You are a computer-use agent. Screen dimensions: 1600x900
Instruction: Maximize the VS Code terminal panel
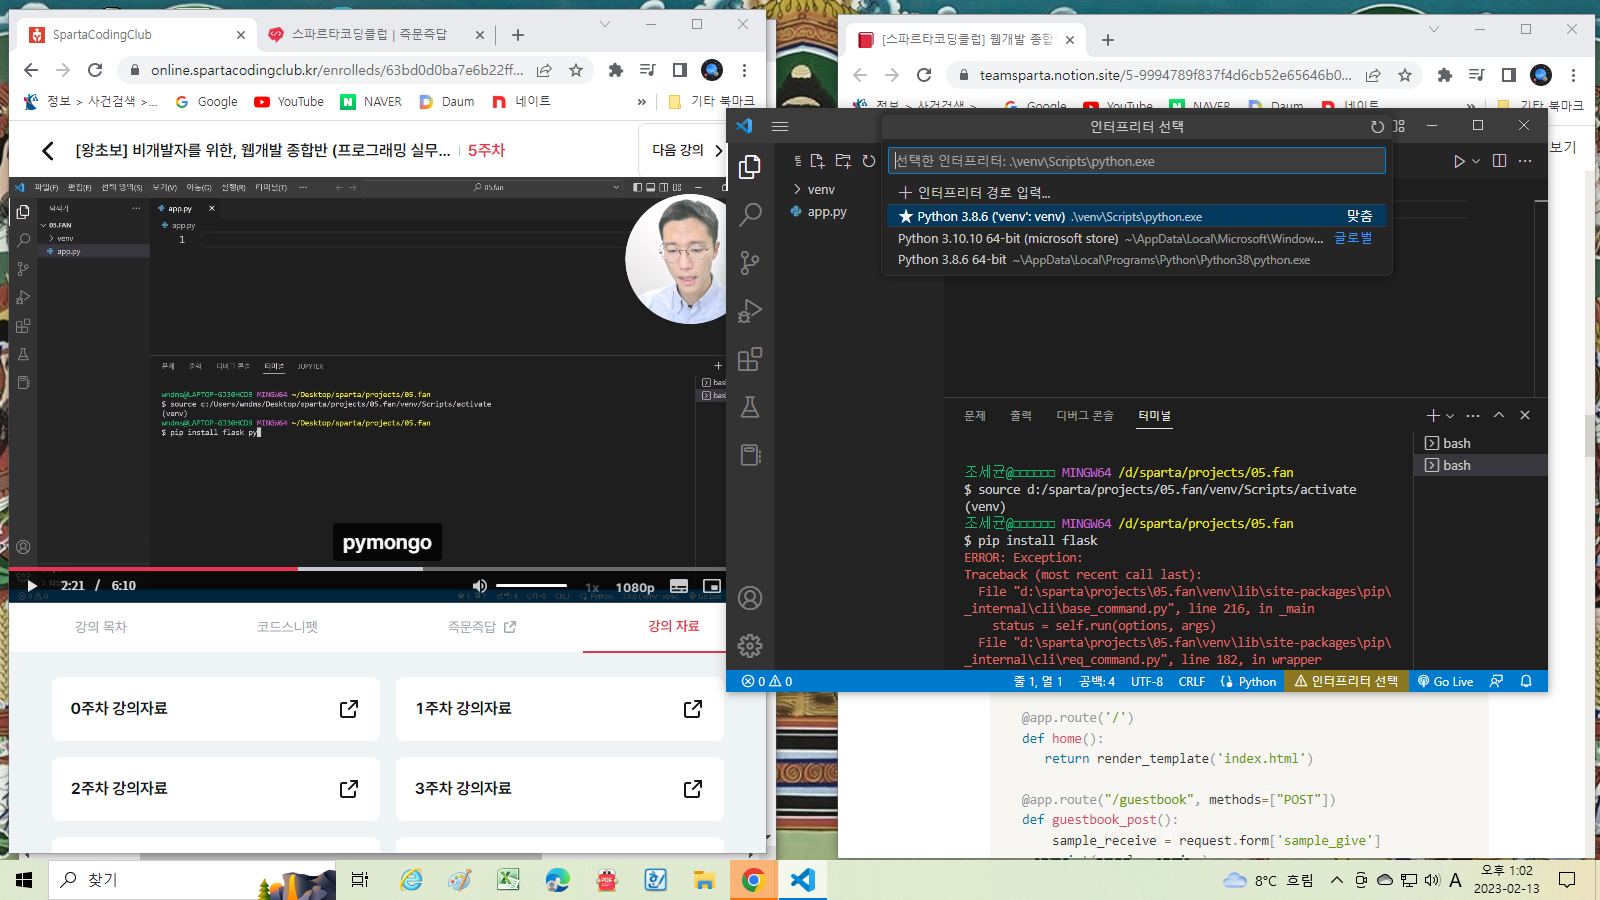(1499, 415)
